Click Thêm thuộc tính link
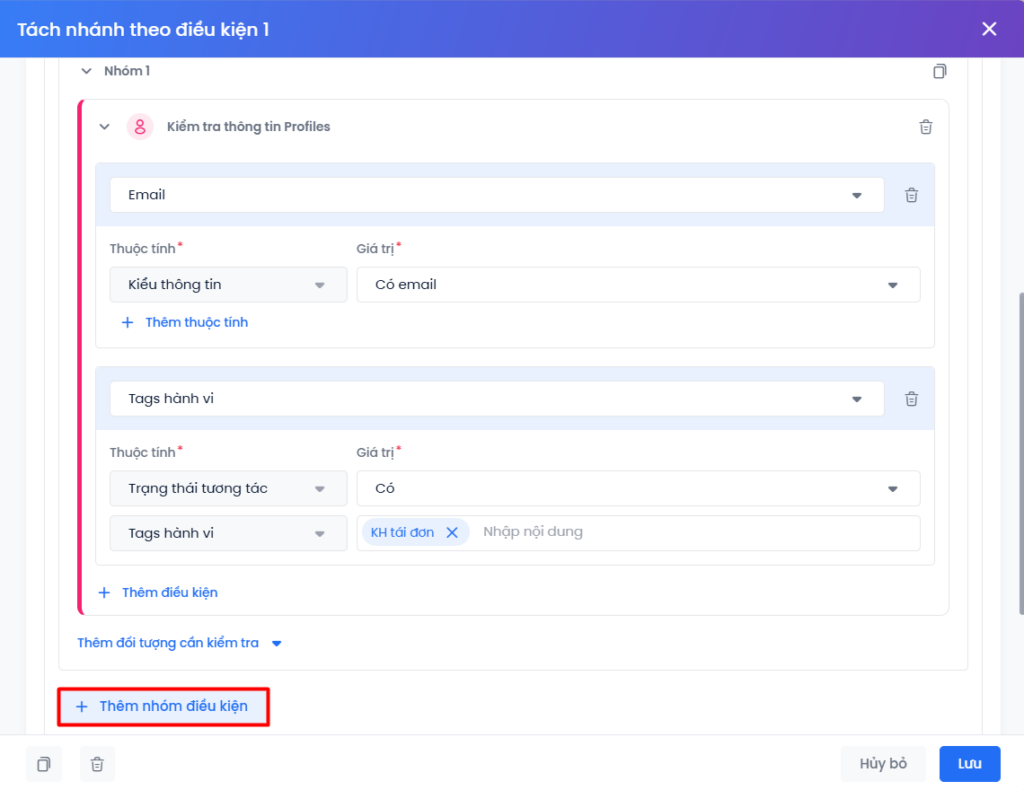Screen dimensions: 1024x790 click(x=184, y=323)
